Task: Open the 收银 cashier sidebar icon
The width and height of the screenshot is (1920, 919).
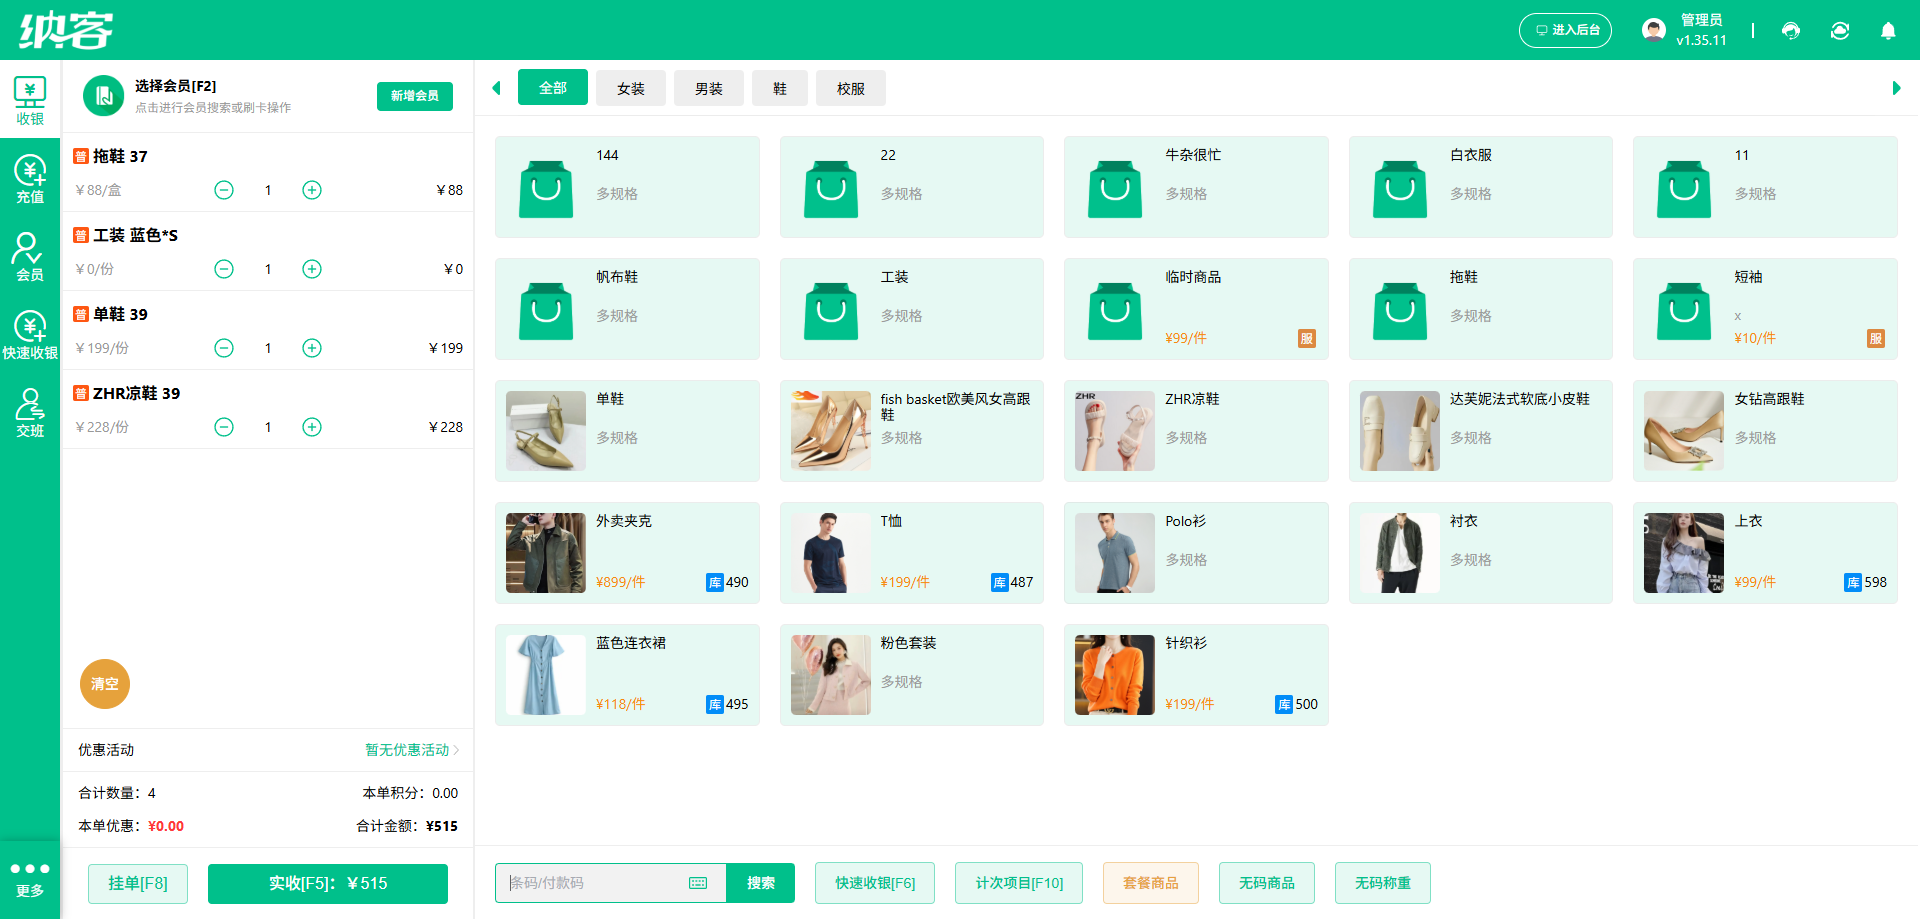Action: pos(30,100)
